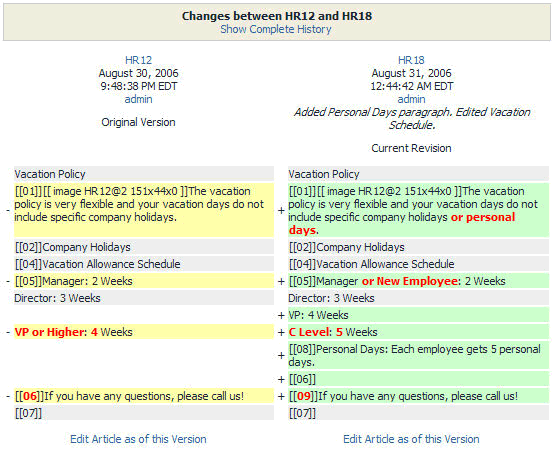Click '[[02]]Company Holidays' in the left column

144,247
